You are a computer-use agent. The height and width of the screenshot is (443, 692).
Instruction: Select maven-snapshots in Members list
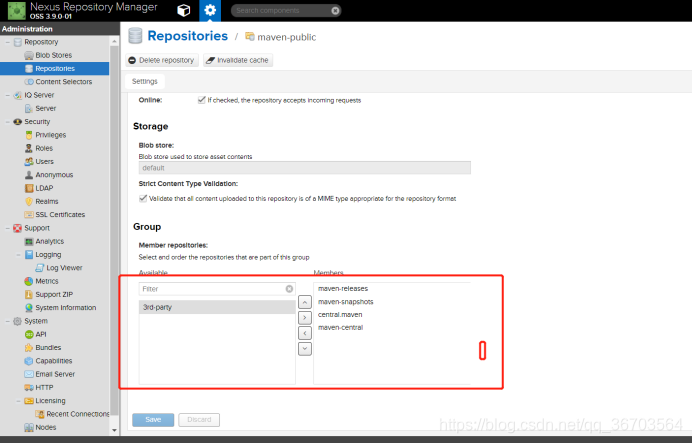[x=346, y=302]
